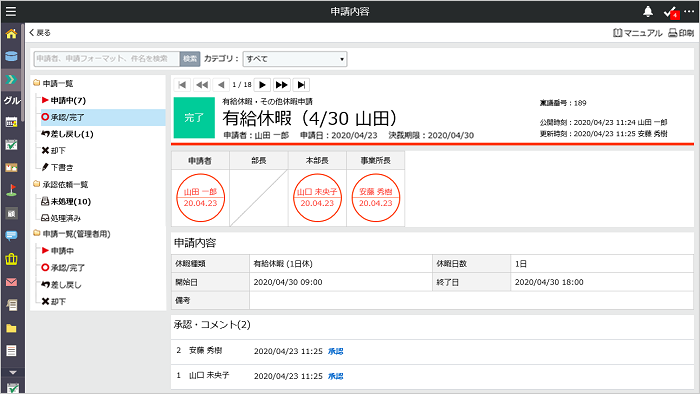The image size is (700, 394).
Task: Open the database sidebar icon
Action: tap(11, 56)
